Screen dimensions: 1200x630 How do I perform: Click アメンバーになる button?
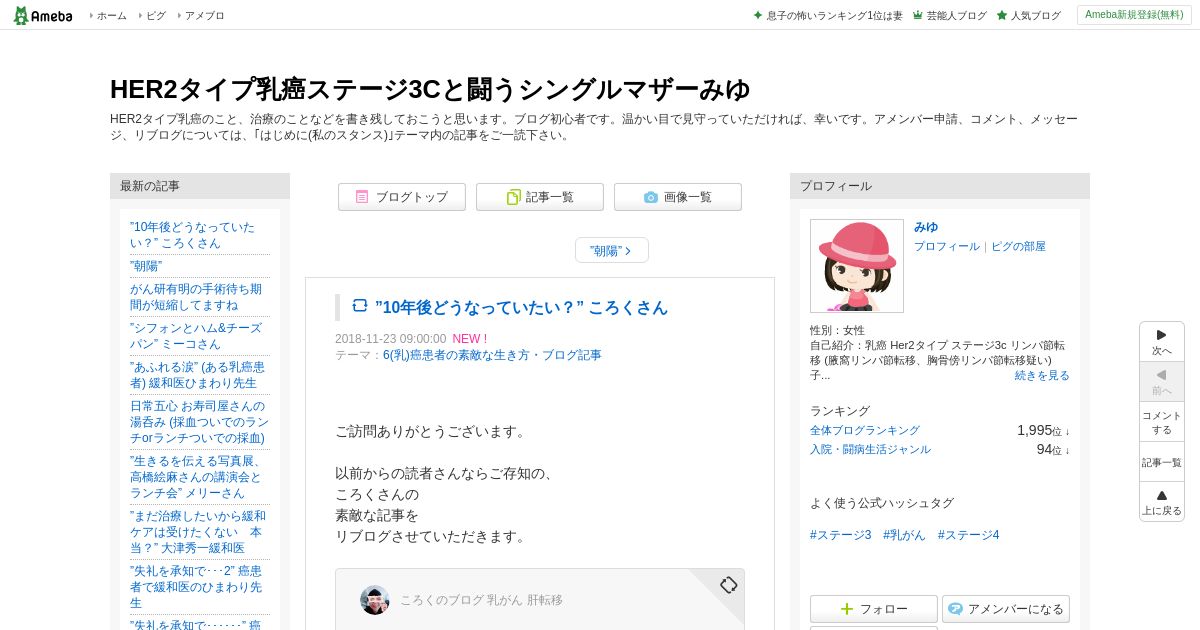pyautogui.click(x=1006, y=609)
